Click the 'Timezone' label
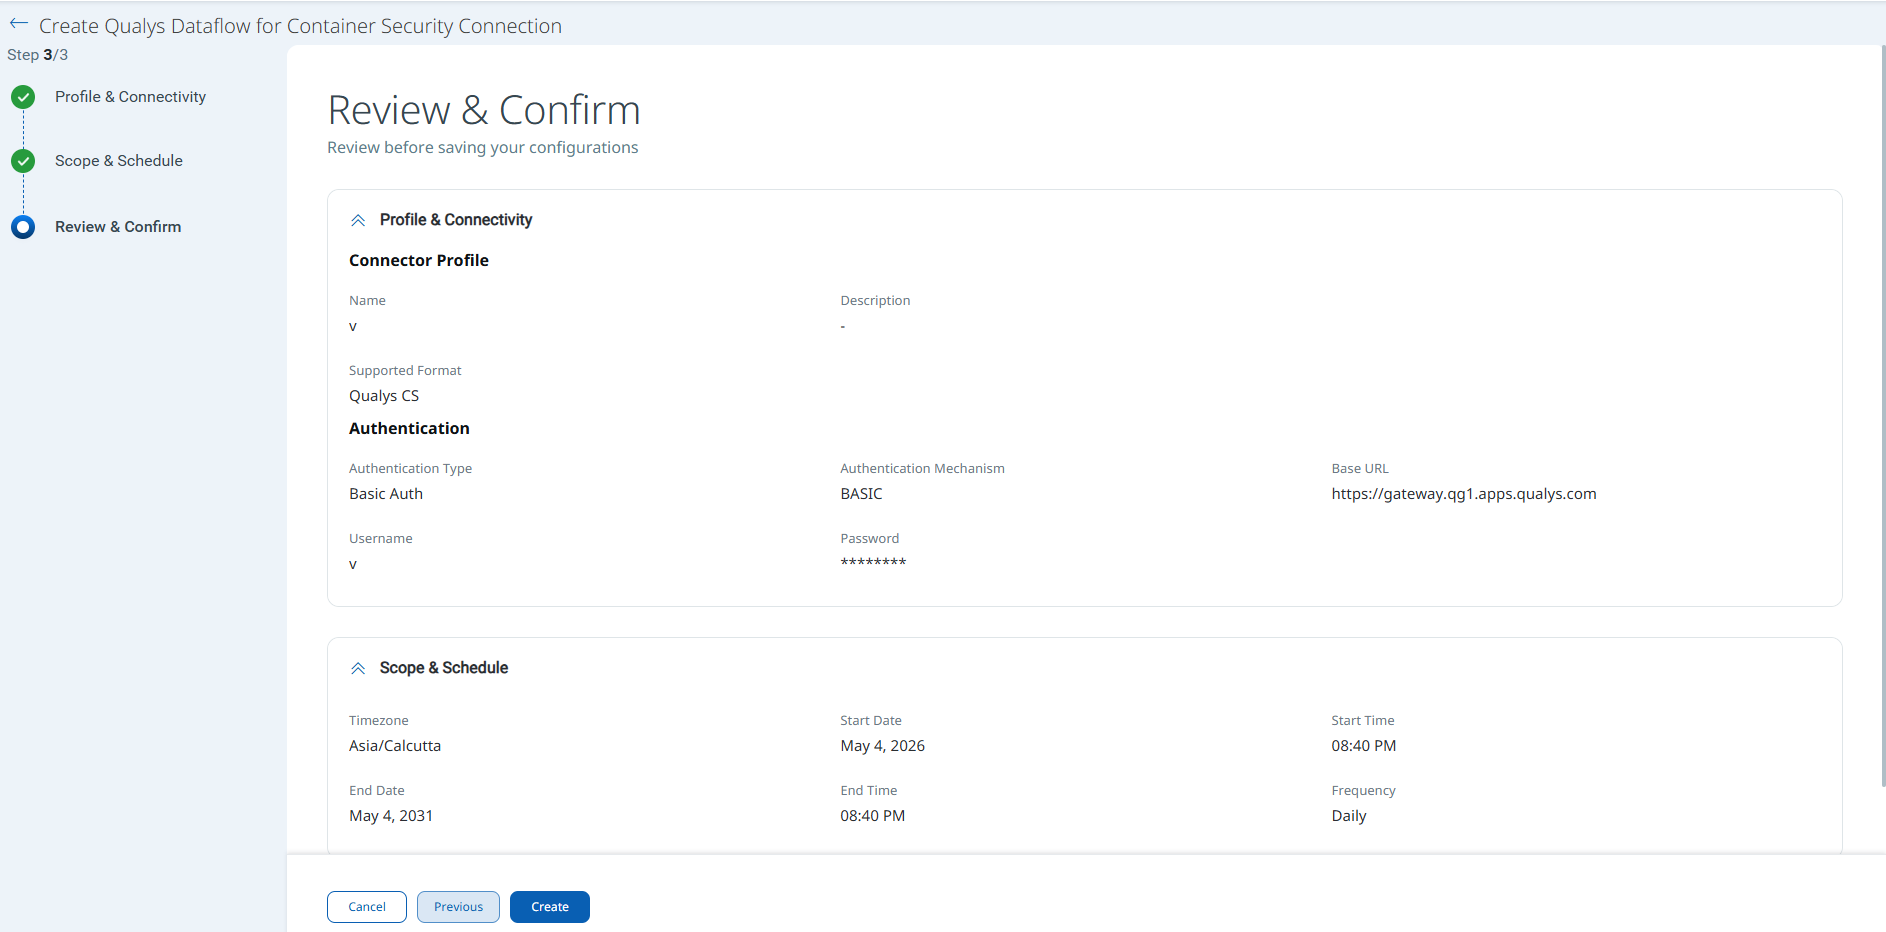 coord(379,720)
